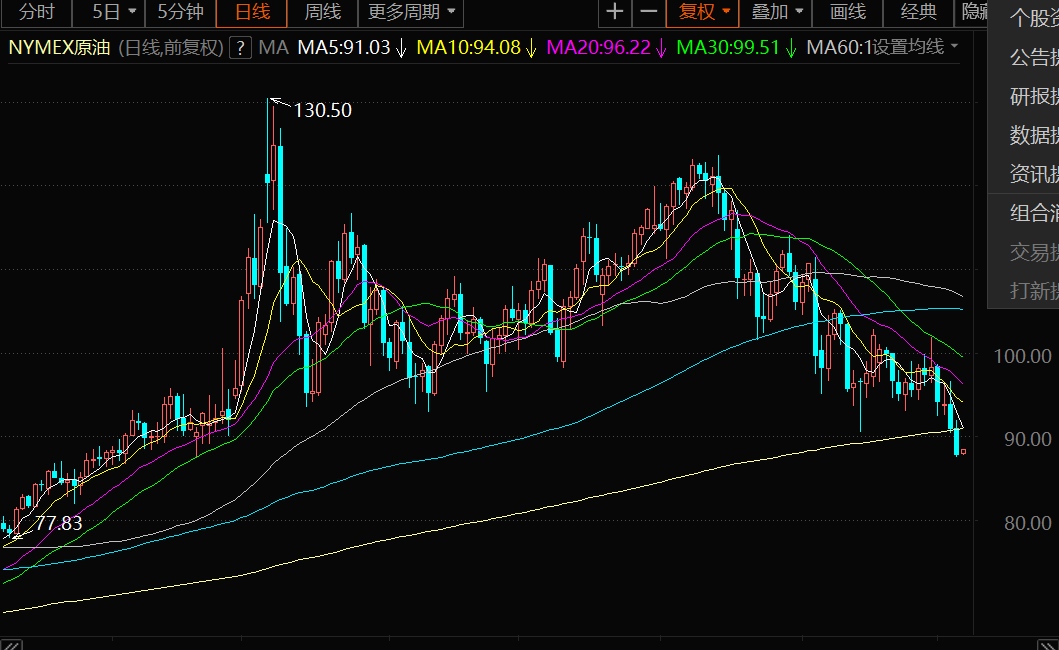
Task: Click the arrow next to MA5:91.03
Action: click(401, 48)
